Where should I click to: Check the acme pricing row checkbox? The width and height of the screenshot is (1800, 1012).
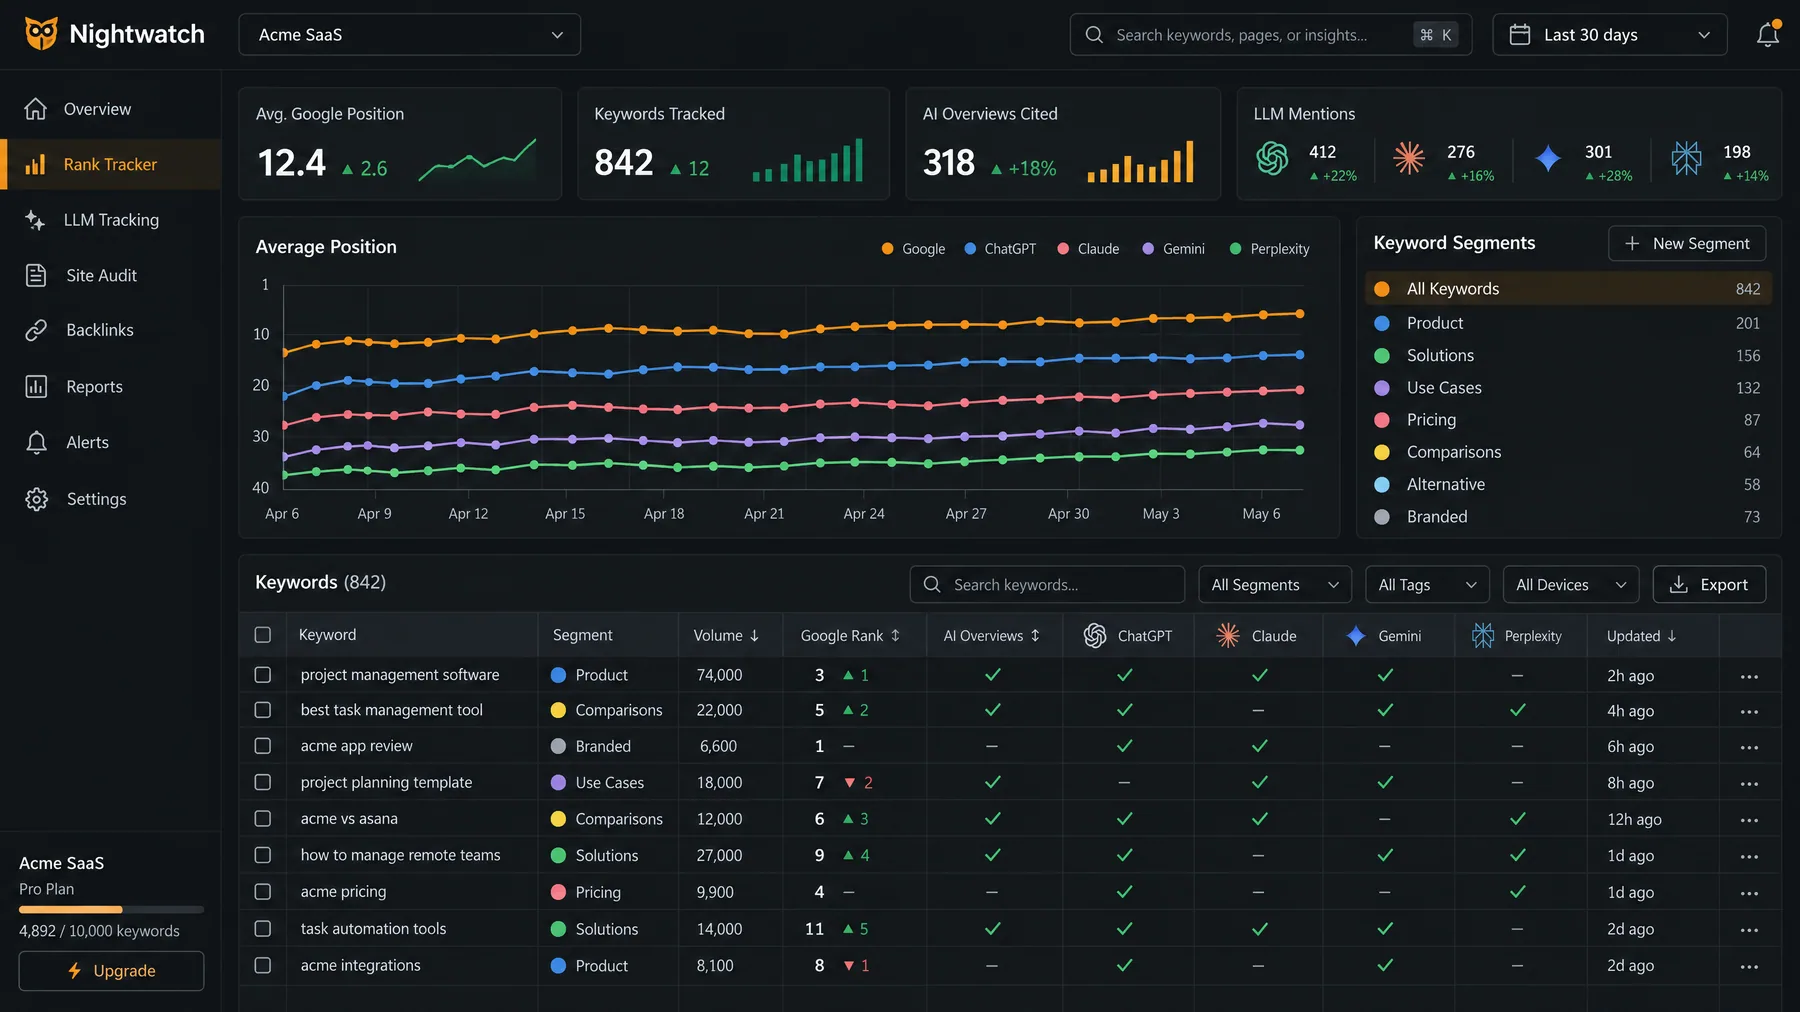click(x=263, y=891)
